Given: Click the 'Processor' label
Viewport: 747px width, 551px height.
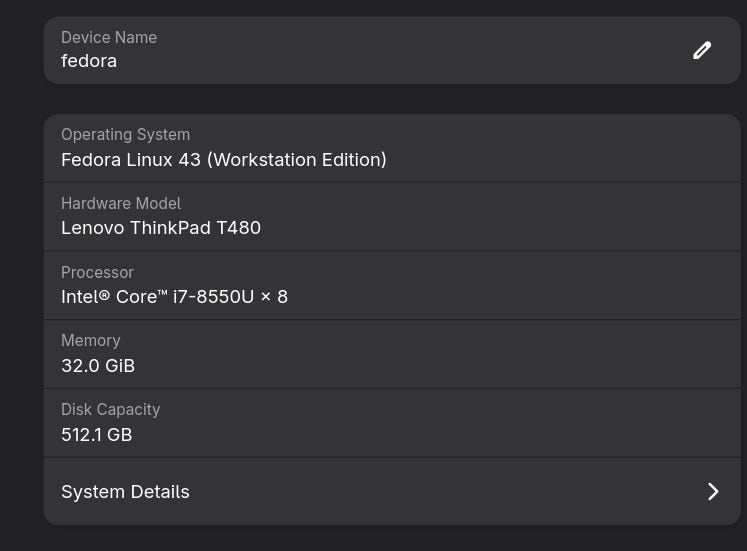Looking at the screenshot, I should tap(97, 272).
